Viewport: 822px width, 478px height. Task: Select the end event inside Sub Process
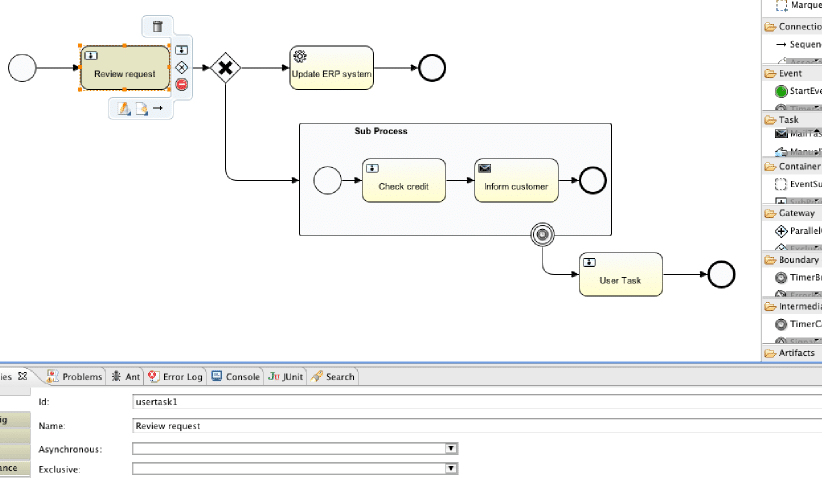point(593,180)
